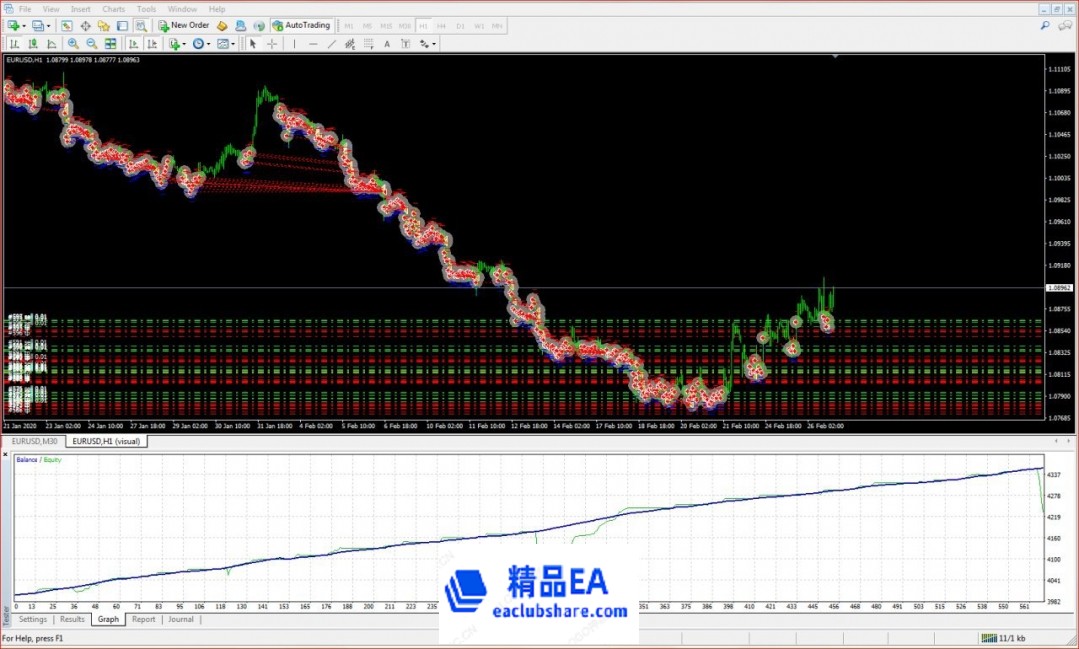
Task: Select the draw horizontal line tool
Action: coord(313,44)
